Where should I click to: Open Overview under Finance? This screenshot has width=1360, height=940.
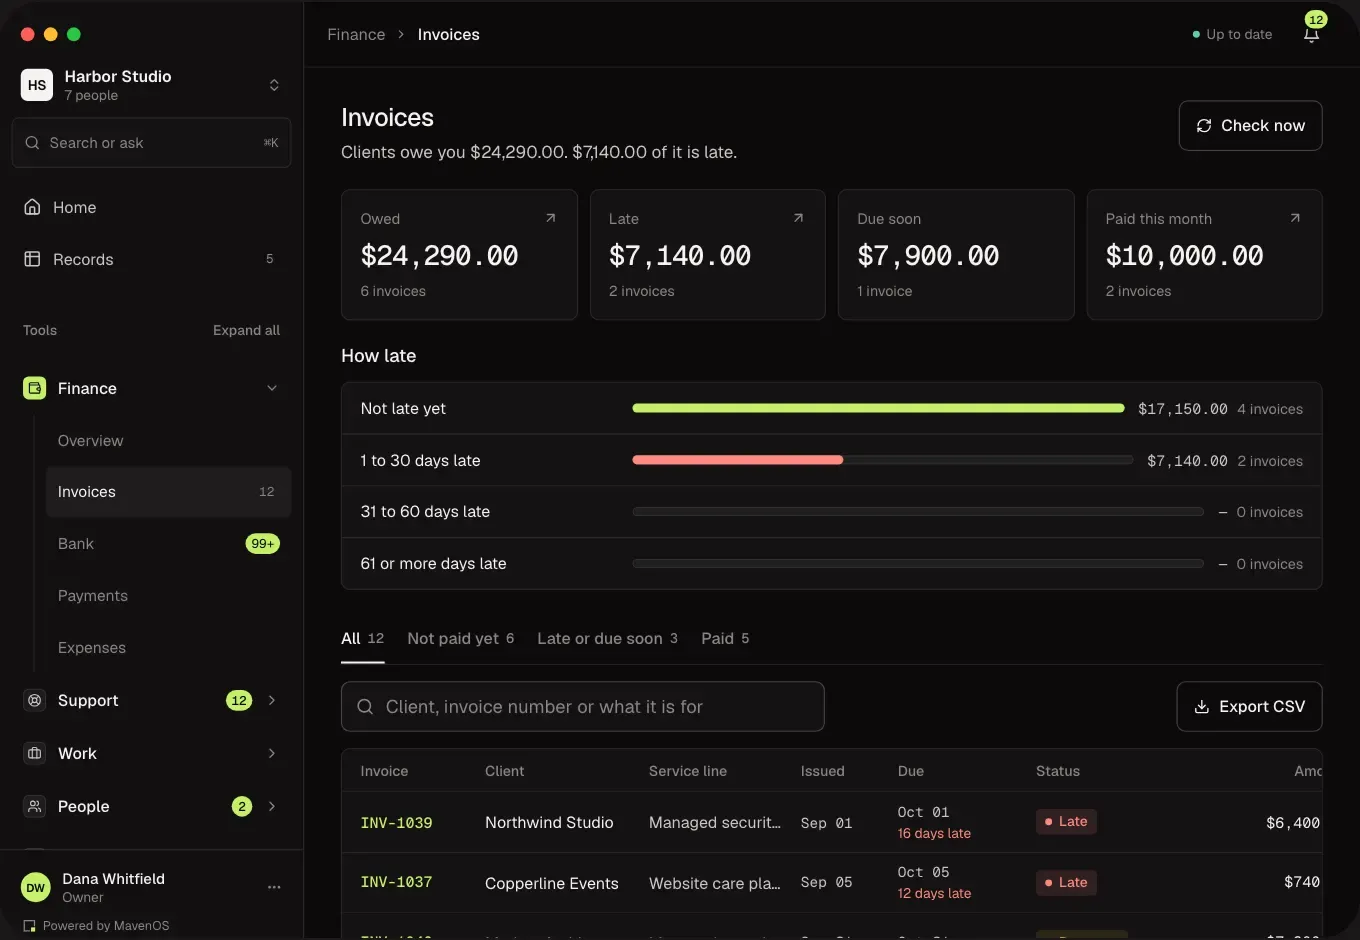point(168,440)
